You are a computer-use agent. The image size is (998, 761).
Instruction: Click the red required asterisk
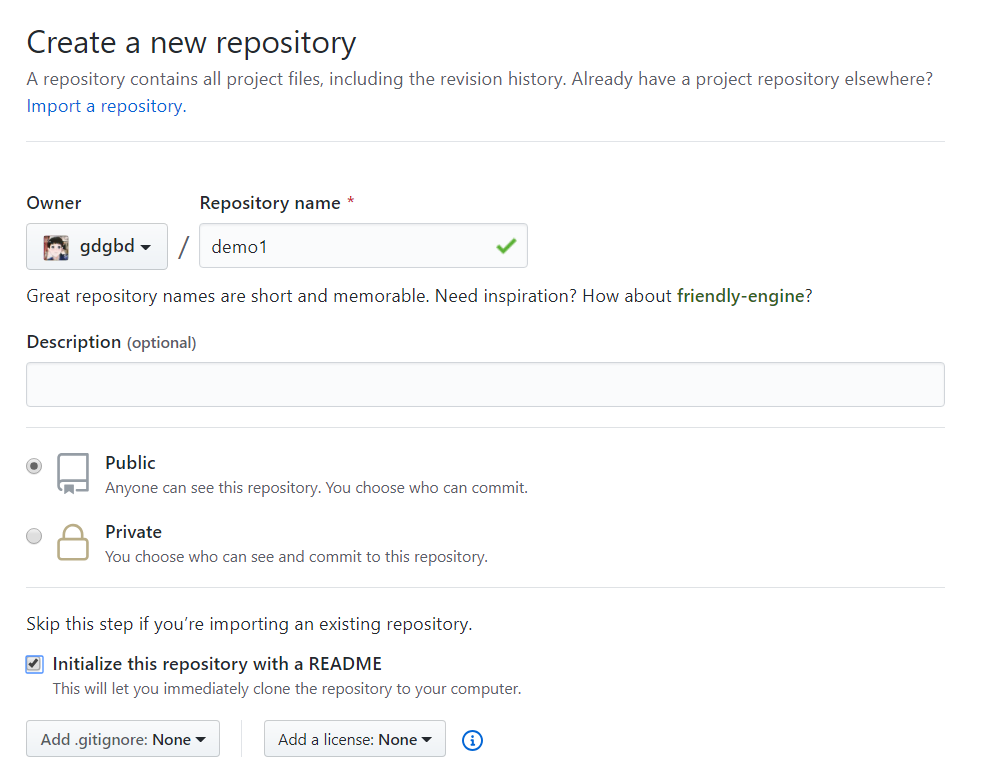(351, 202)
